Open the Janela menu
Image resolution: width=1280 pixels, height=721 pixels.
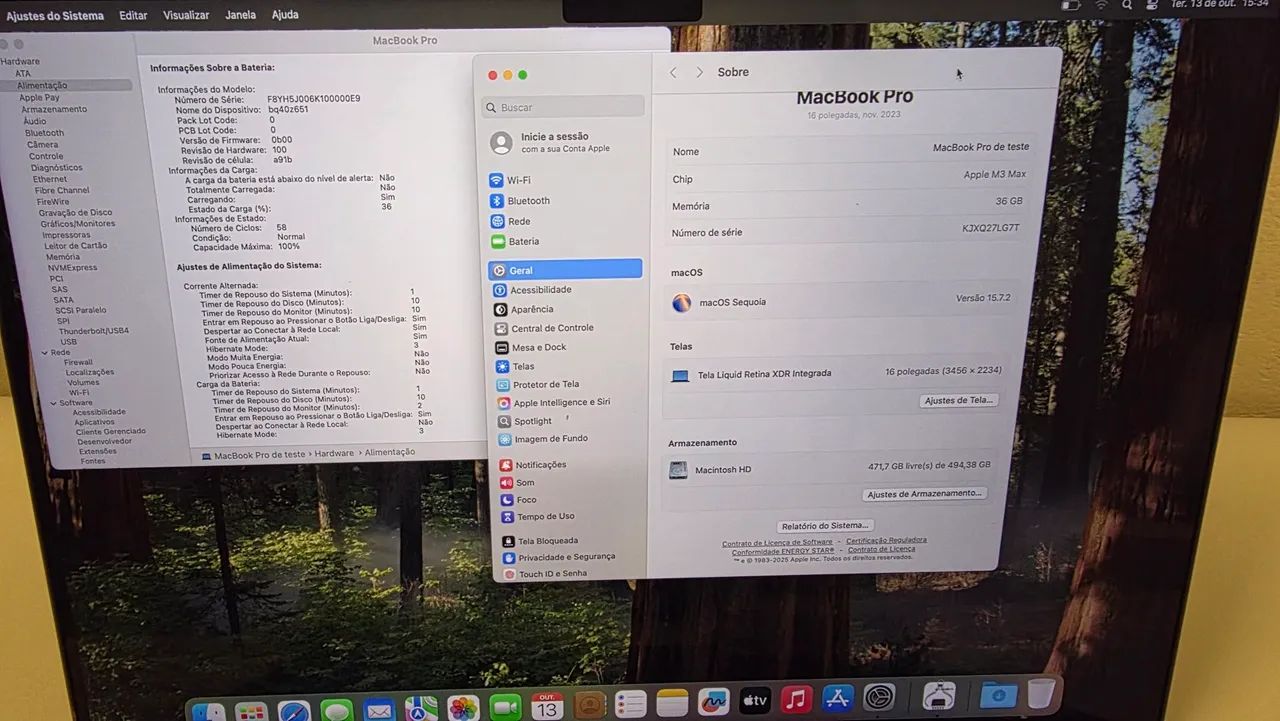[x=240, y=16]
